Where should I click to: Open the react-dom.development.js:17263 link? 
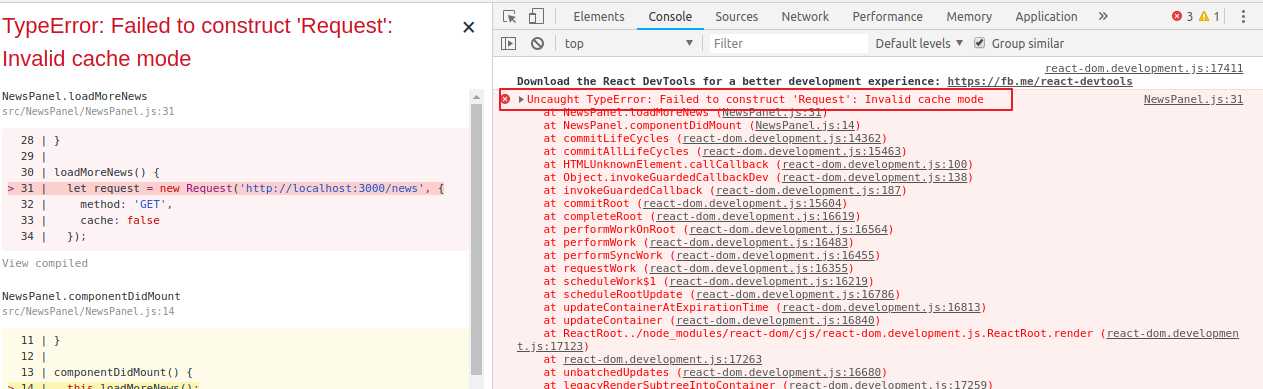(x=662, y=359)
